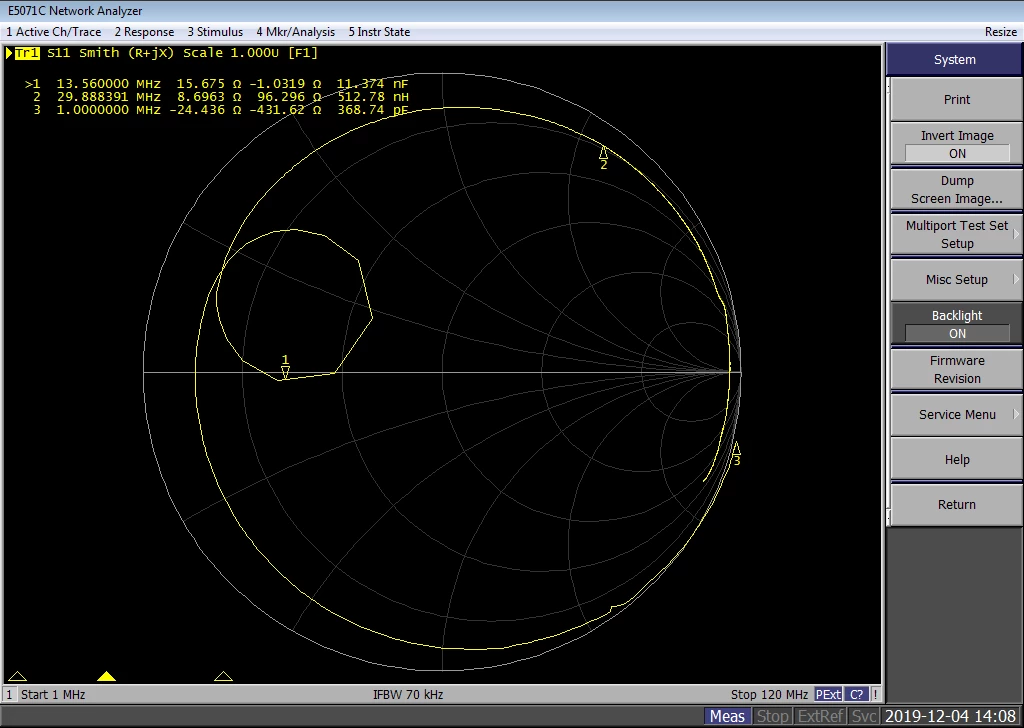Image resolution: width=1024 pixels, height=728 pixels.
Task: Click the 368.74 pF readout value
Action: (373, 110)
